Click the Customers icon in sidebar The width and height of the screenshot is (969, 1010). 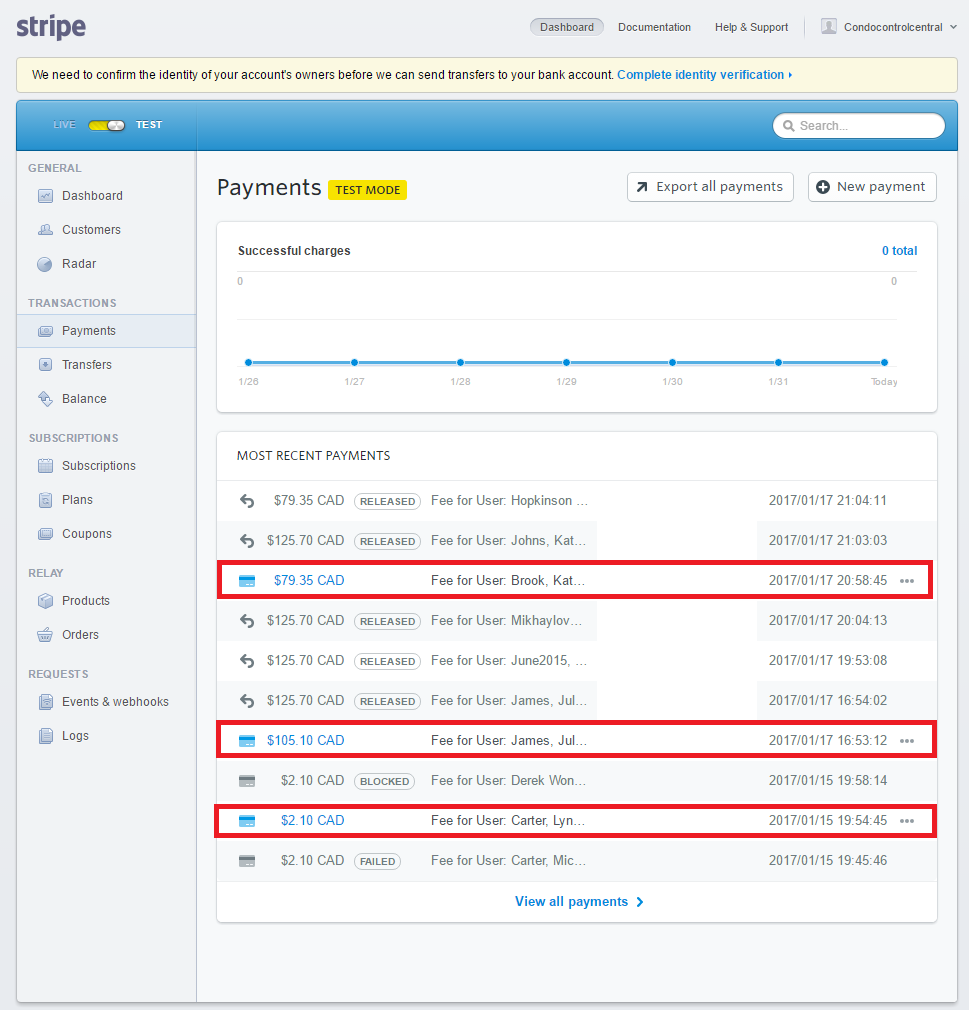click(45, 230)
